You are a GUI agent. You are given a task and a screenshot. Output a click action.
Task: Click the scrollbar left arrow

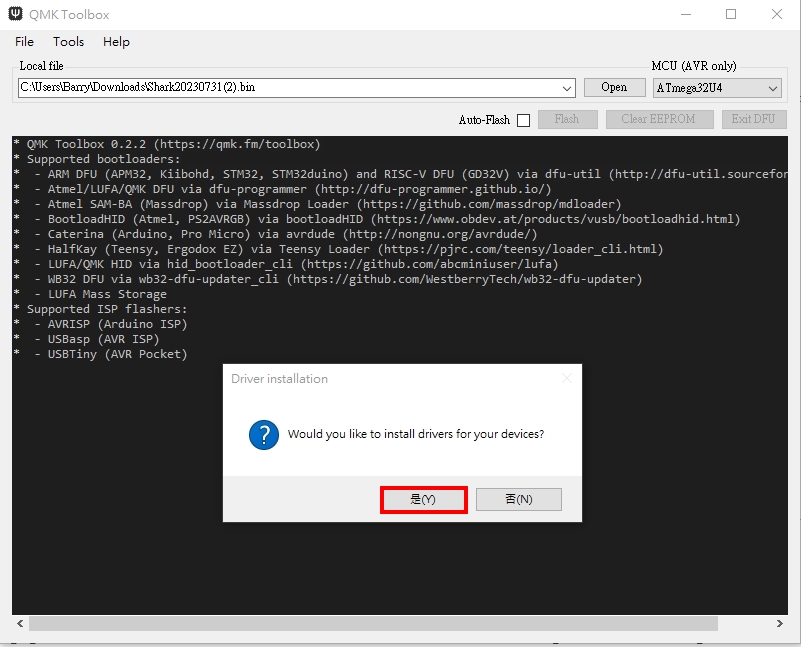coord(20,624)
